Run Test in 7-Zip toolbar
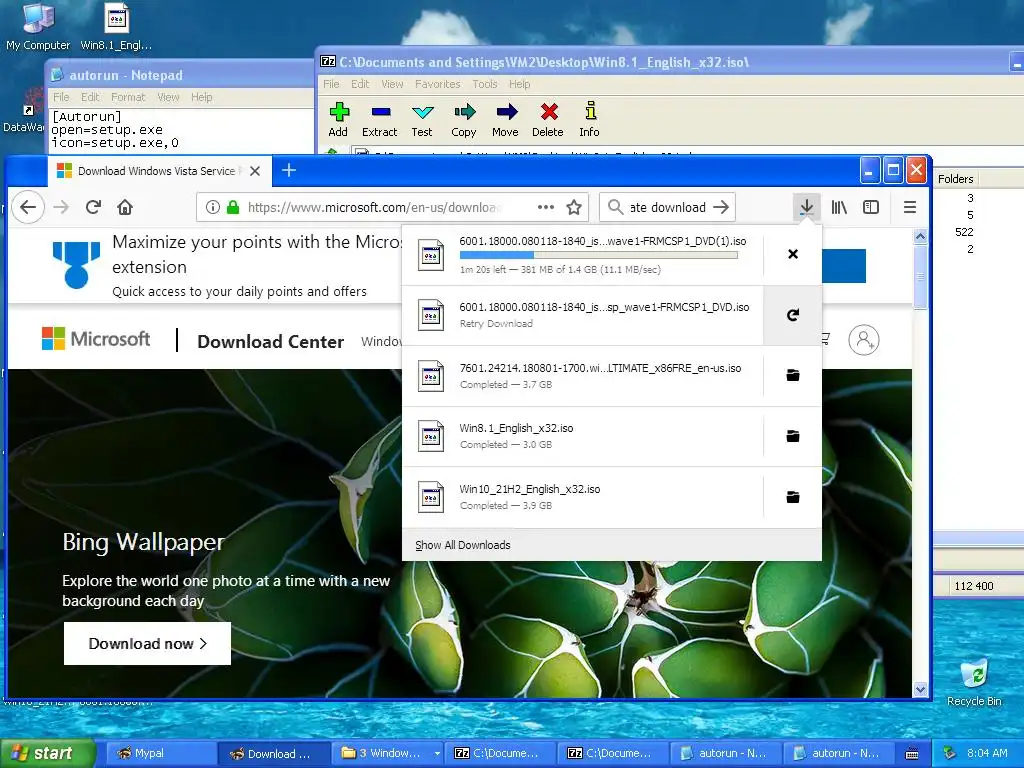Viewport: 1024px width, 768px height. pos(422,120)
